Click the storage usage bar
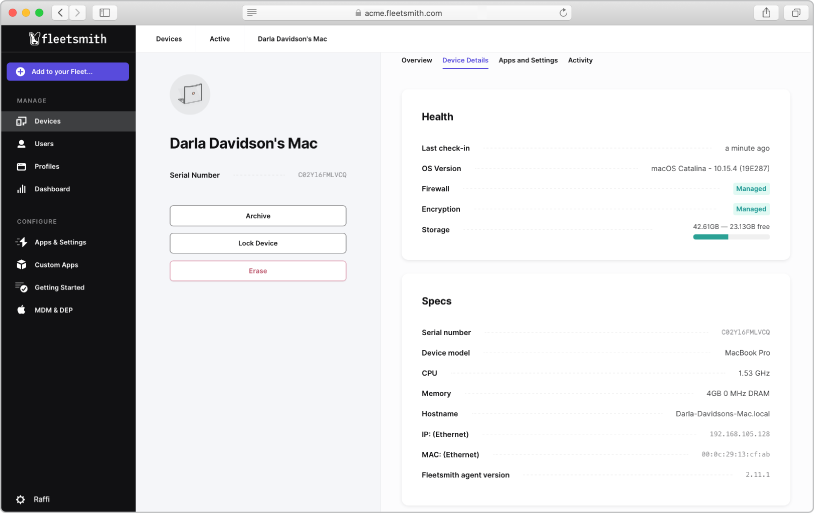 [731, 237]
